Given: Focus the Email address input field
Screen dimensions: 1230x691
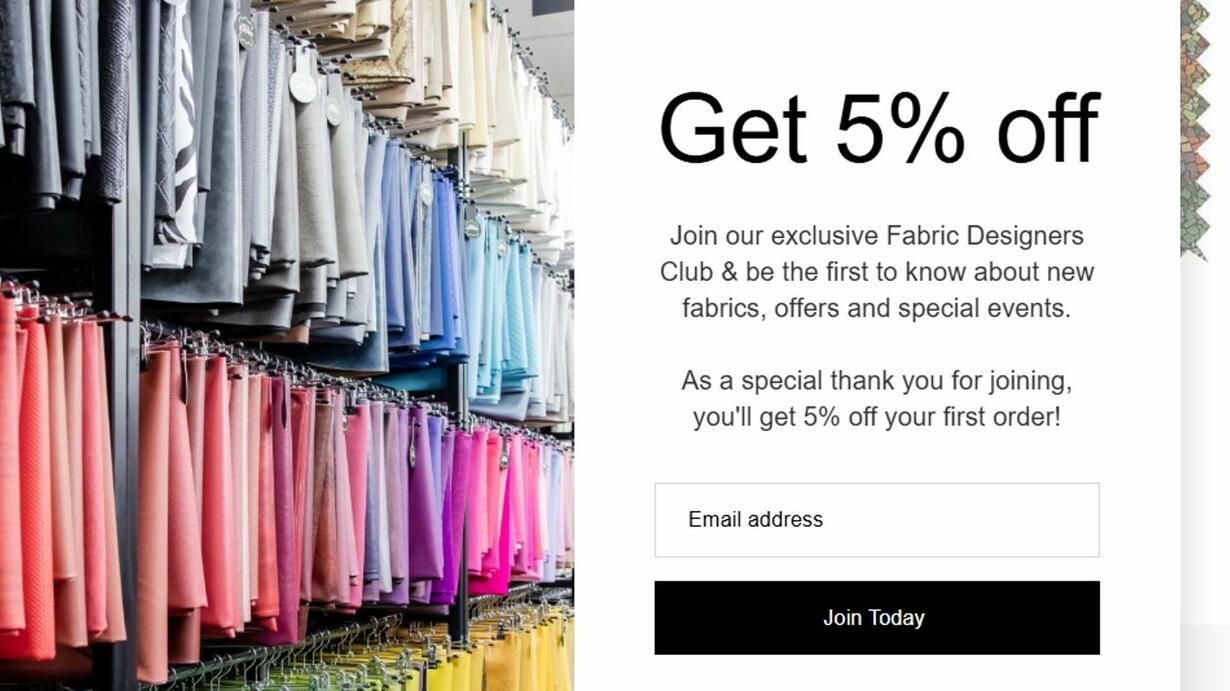Looking at the screenshot, I should [877, 520].
